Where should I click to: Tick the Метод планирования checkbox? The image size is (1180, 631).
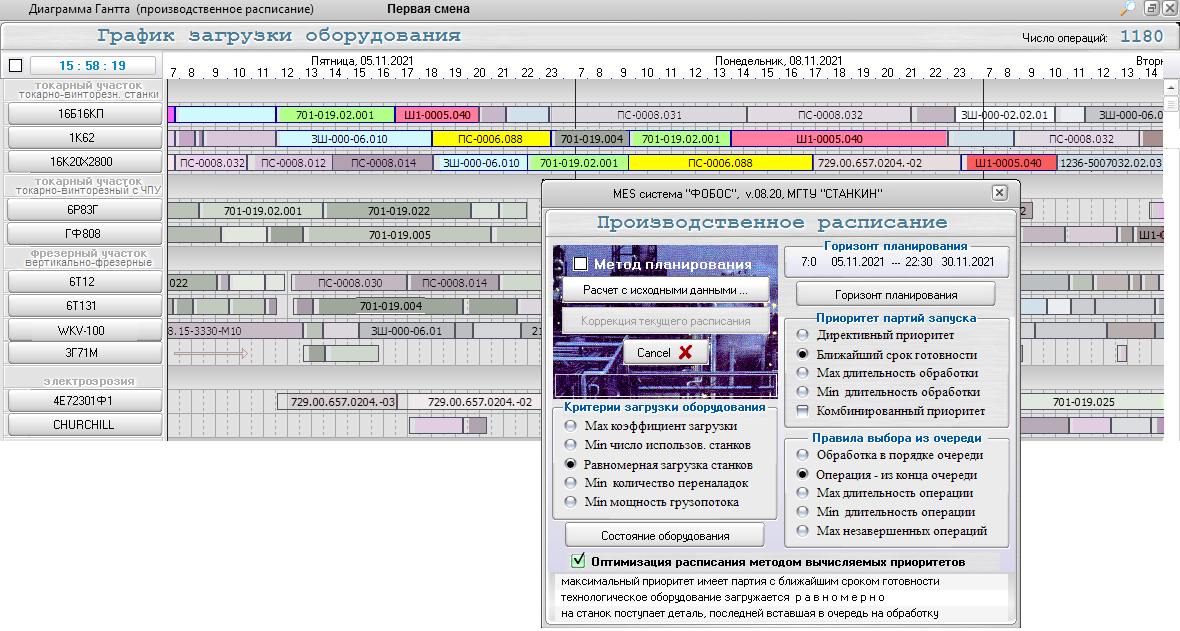580,264
